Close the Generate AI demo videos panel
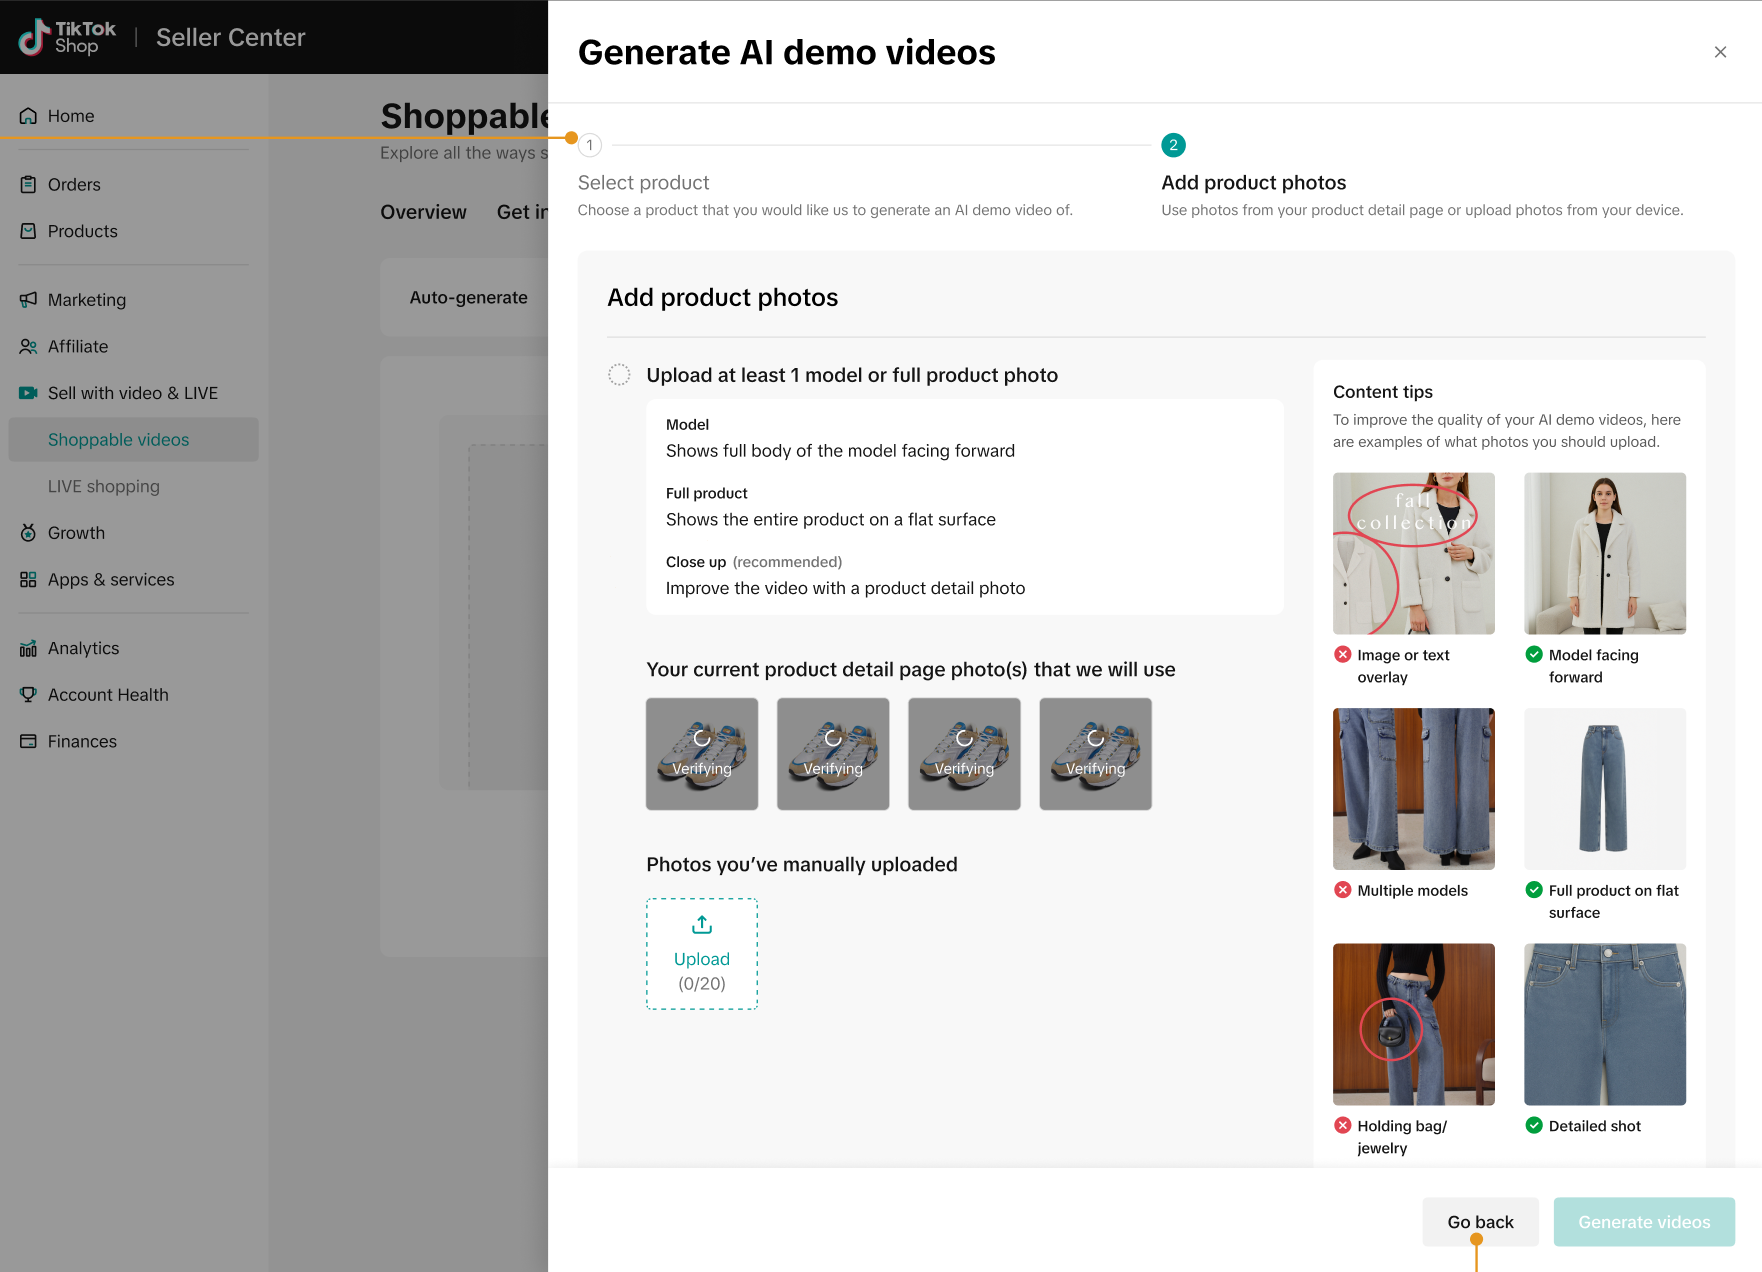Viewport: 1762px width, 1272px height. pyautogui.click(x=1720, y=52)
